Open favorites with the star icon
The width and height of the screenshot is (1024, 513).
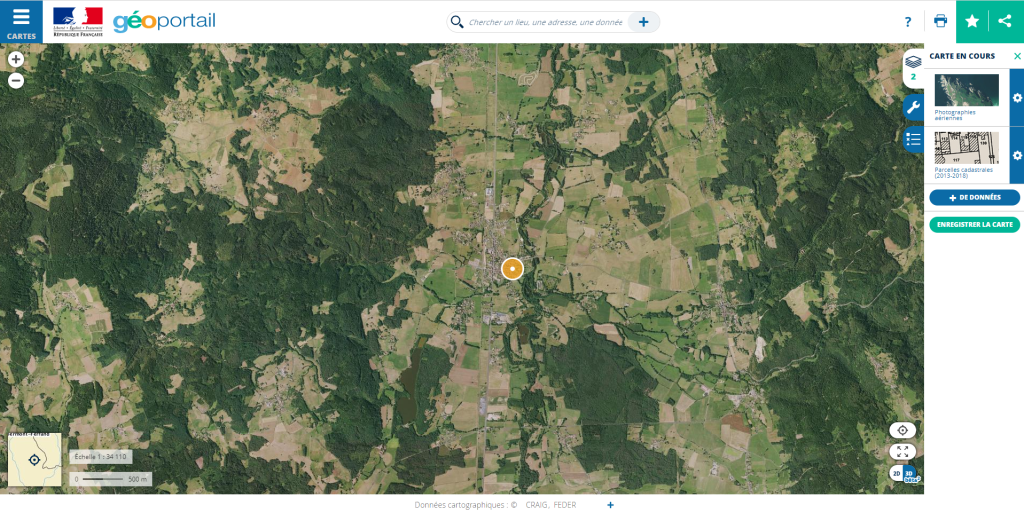click(x=972, y=22)
